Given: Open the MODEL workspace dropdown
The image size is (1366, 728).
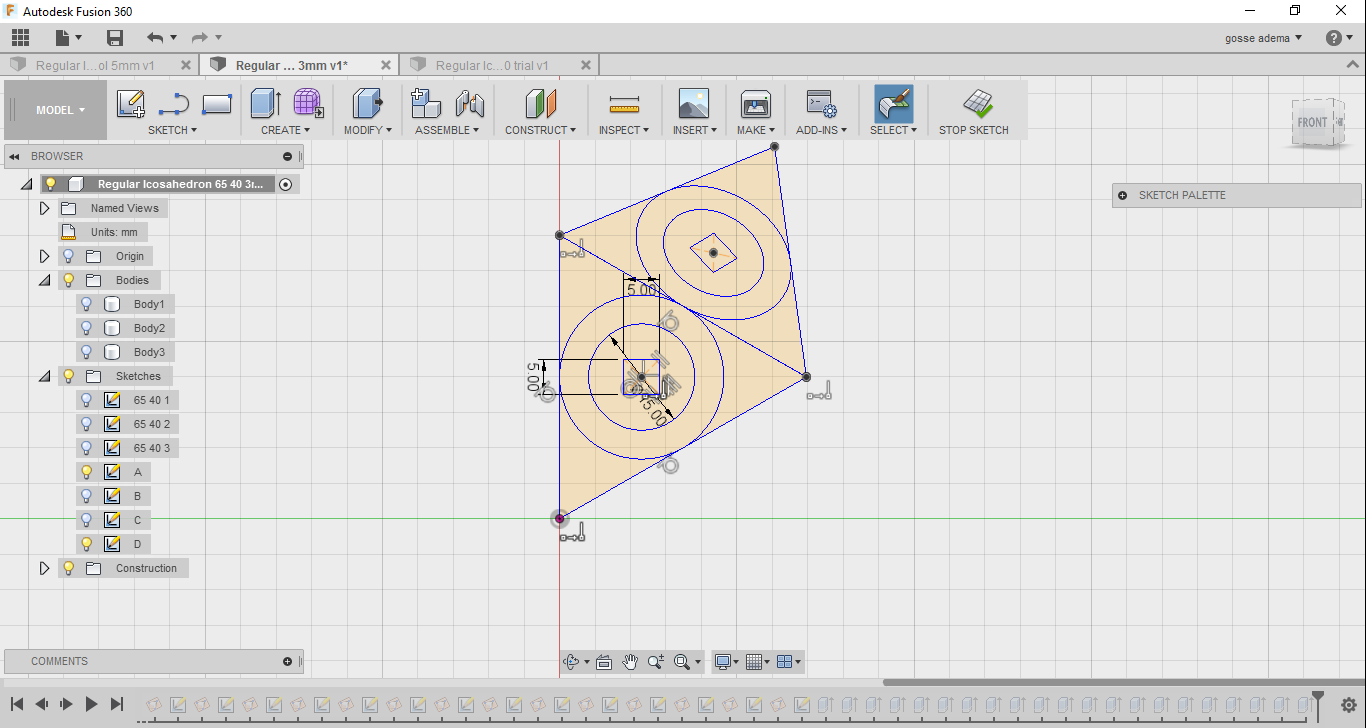Looking at the screenshot, I should (x=60, y=110).
